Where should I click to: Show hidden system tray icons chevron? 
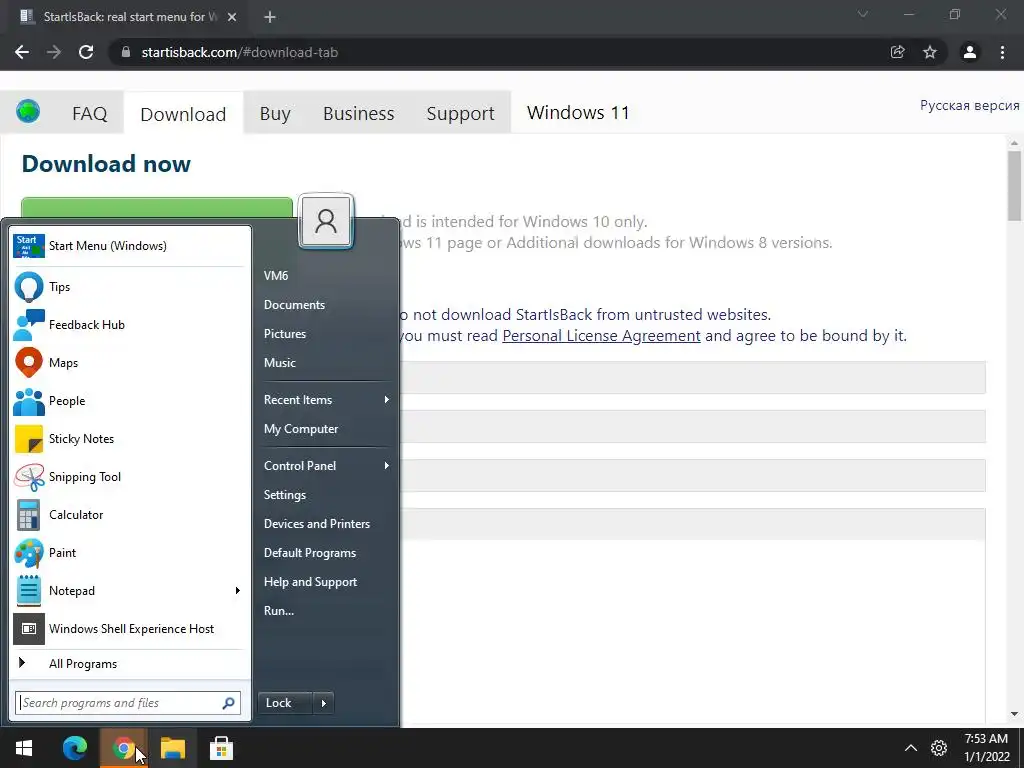pyautogui.click(x=910, y=748)
